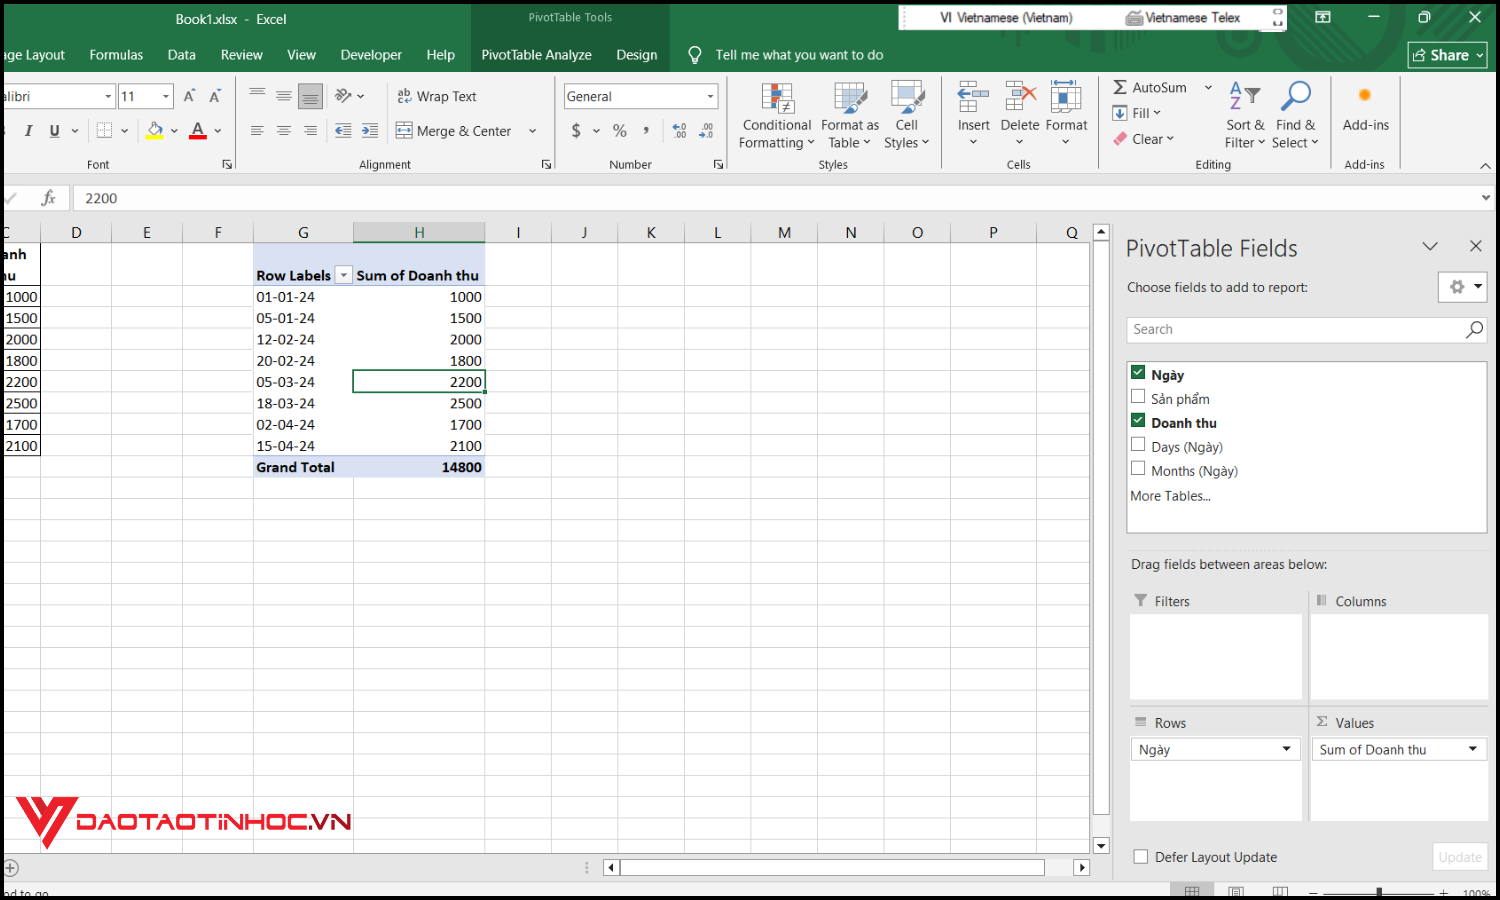Open the General number format dropdown
Viewport: 1500px width, 900px height.
click(712, 96)
